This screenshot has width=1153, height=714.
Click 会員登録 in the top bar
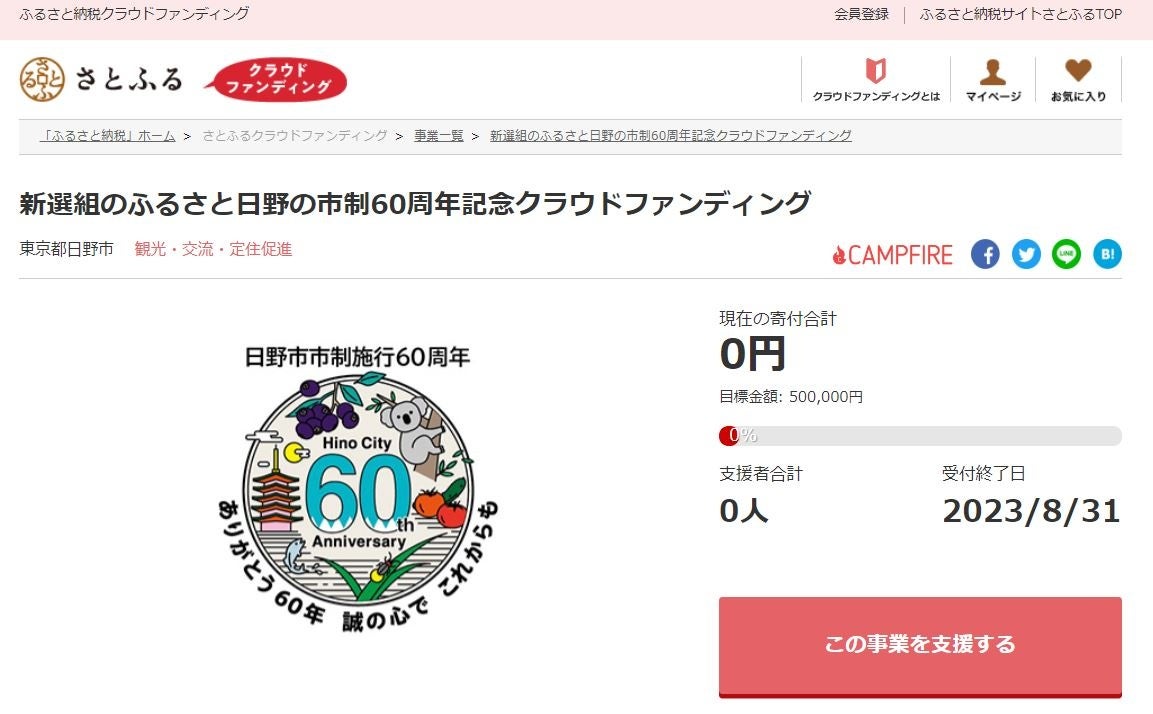click(x=861, y=14)
